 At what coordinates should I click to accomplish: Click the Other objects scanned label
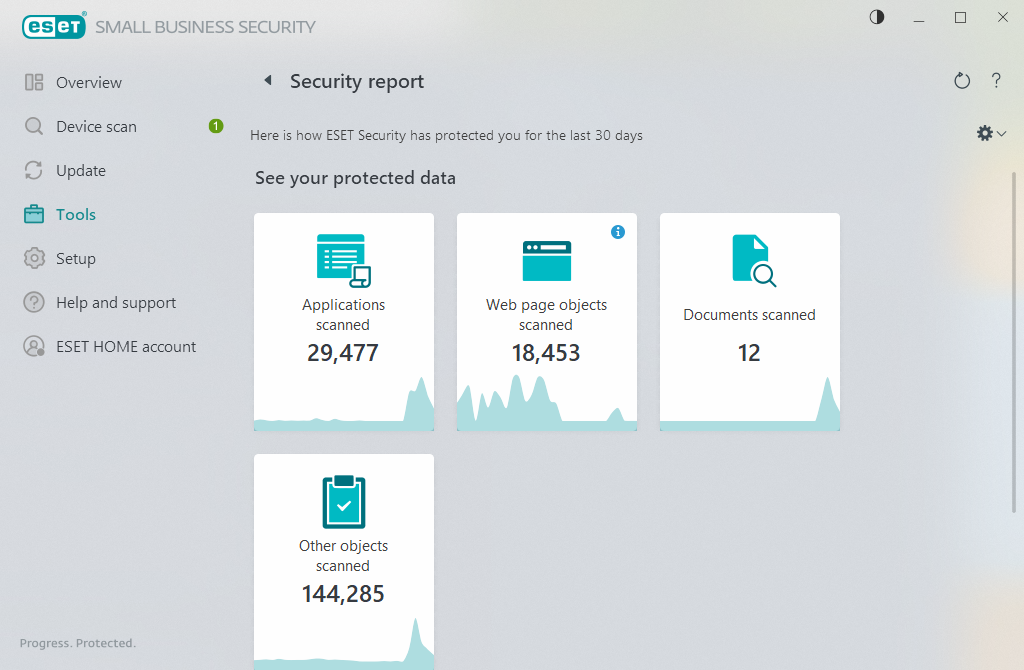pyautogui.click(x=343, y=556)
